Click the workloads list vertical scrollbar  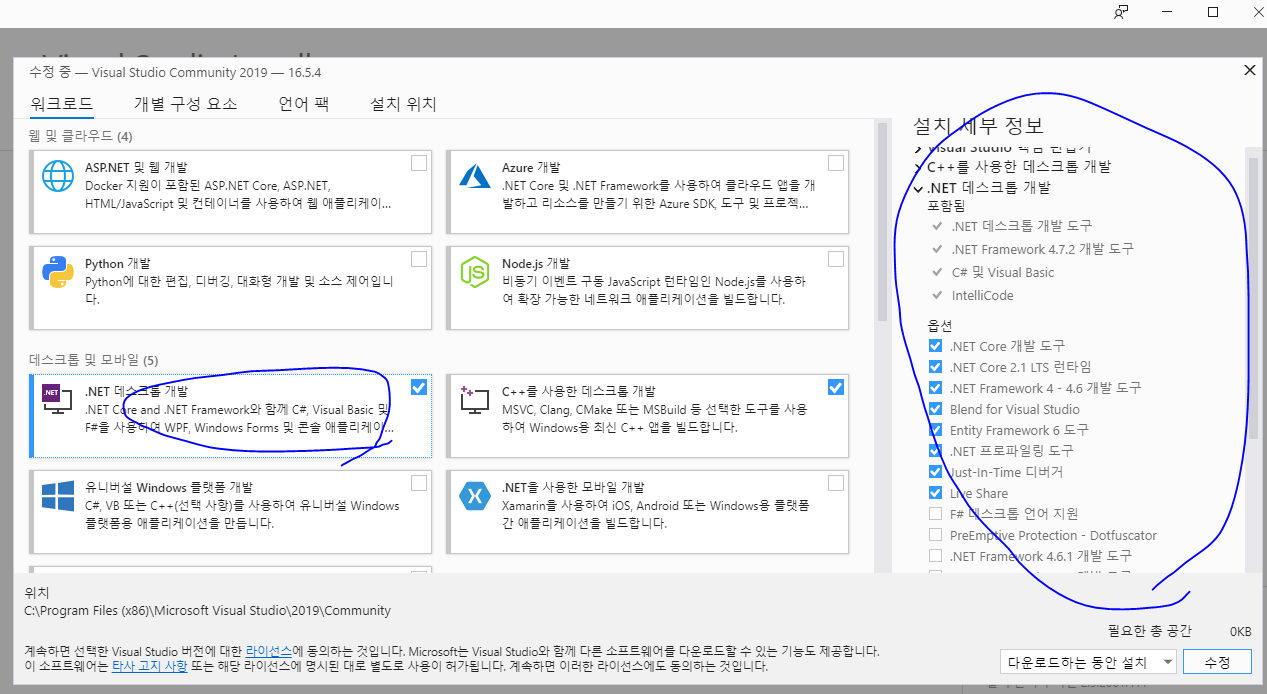coord(882,222)
